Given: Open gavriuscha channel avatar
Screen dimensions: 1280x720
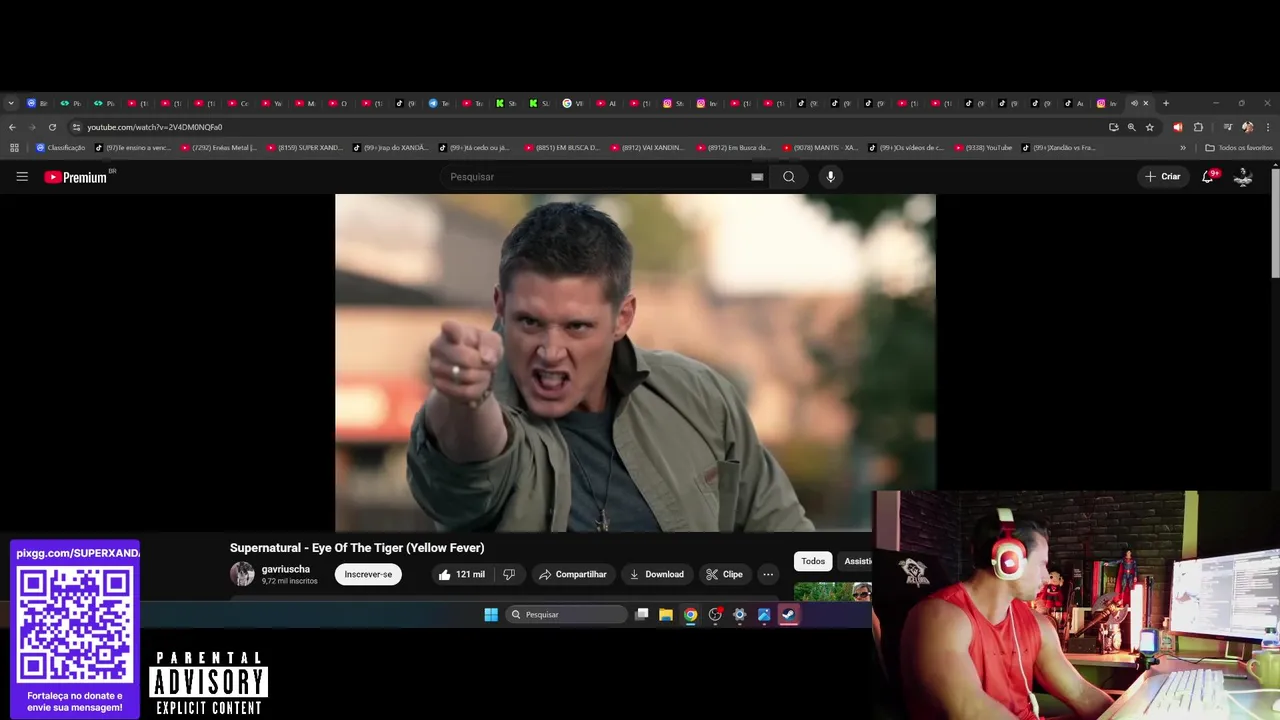Looking at the screenshot, I should tap(242, 574).
